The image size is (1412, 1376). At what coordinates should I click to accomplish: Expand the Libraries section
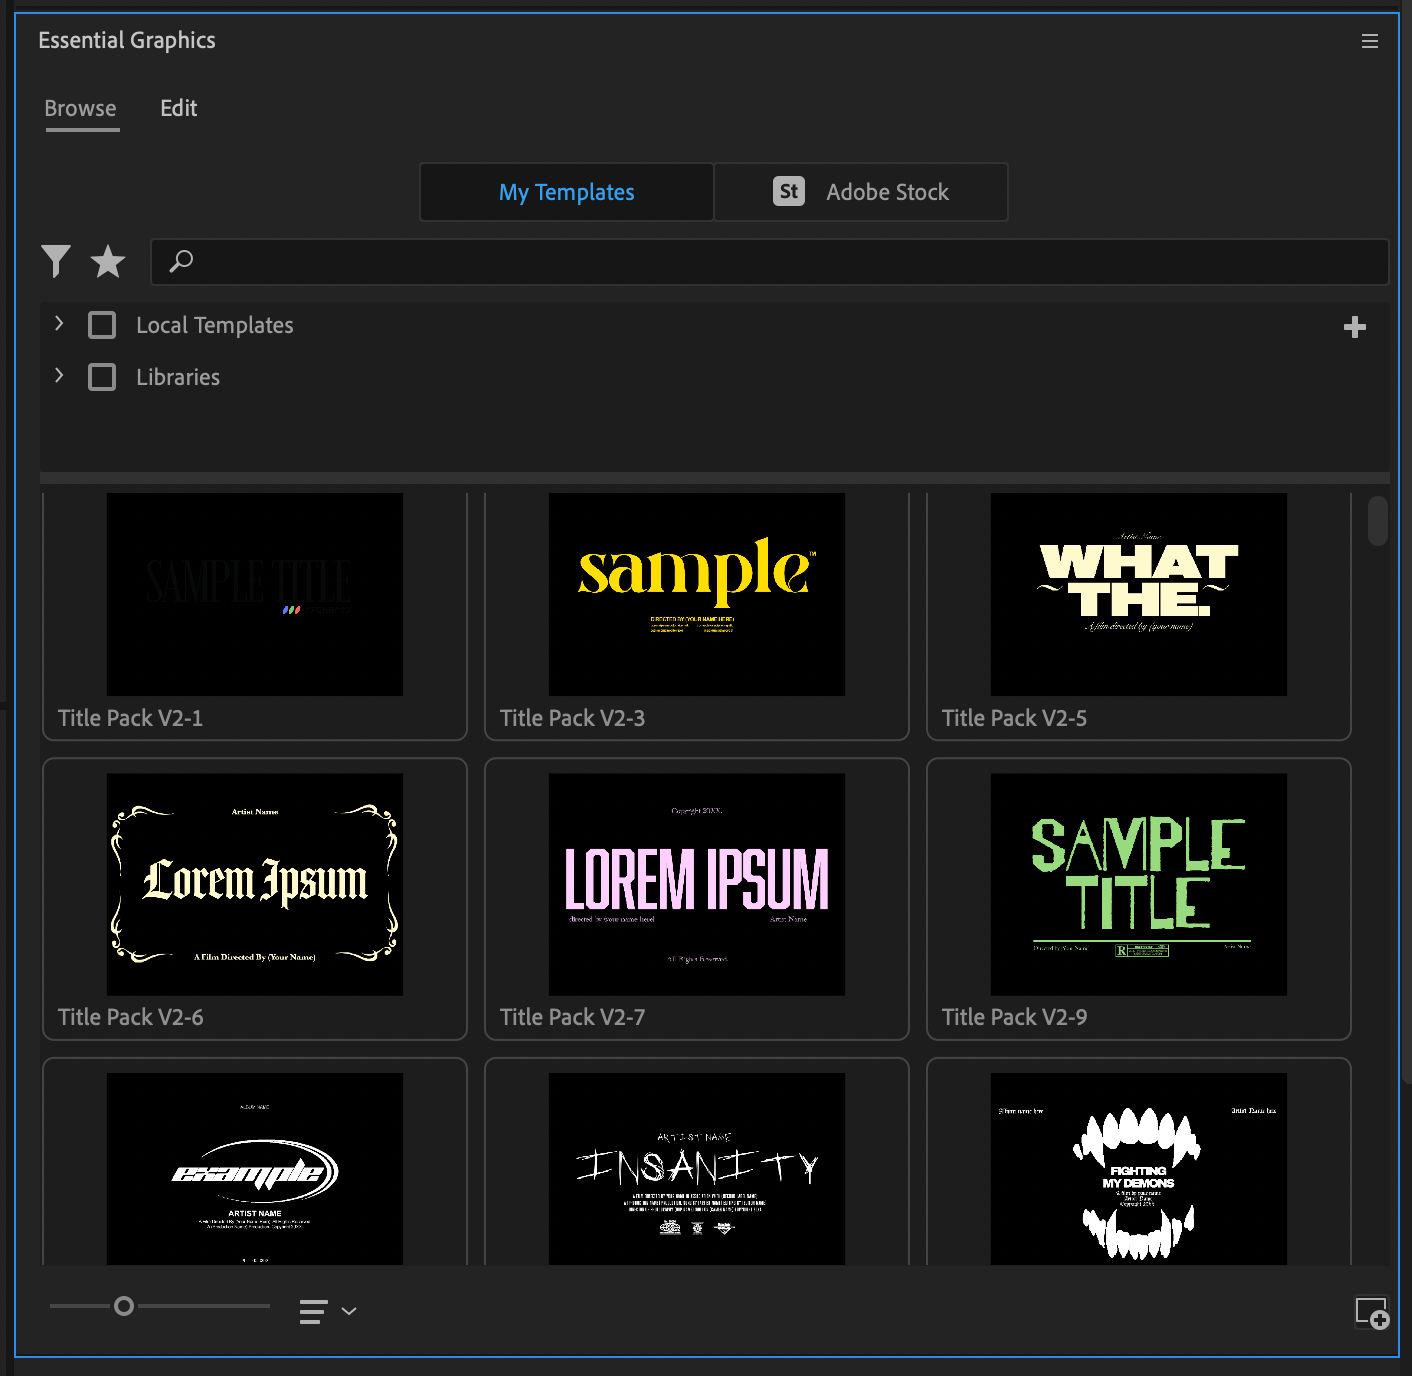59,376
